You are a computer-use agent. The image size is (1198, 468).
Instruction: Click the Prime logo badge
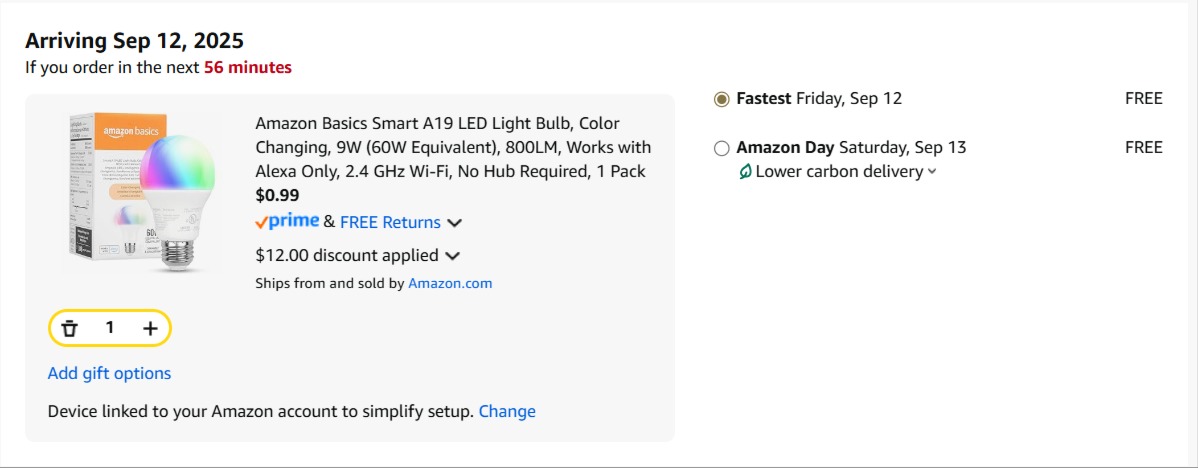pyautogui.click(x=287, y=222)
